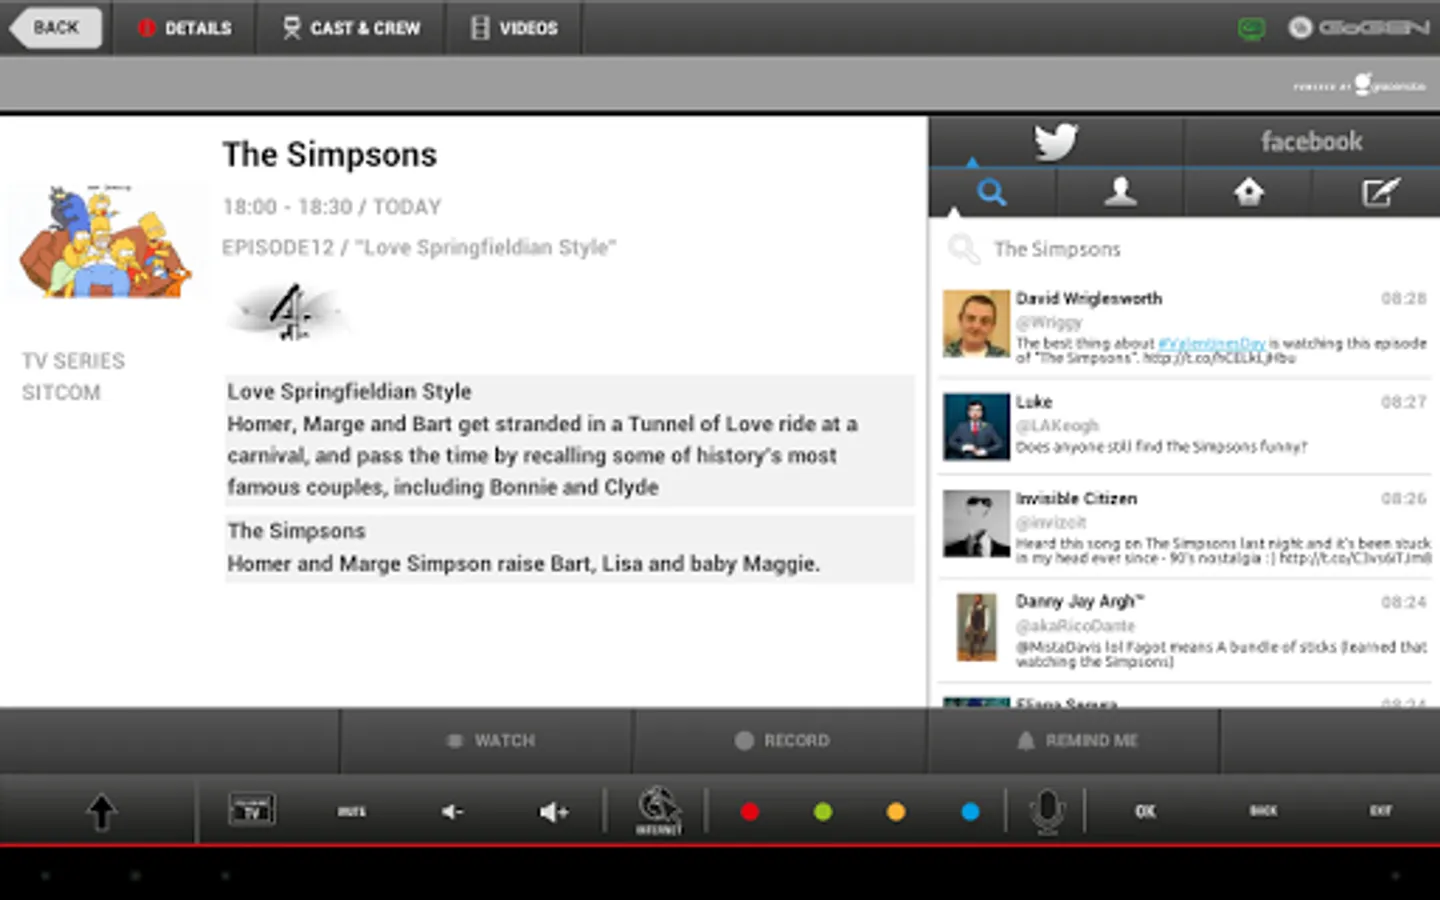This screenshot has width=1440, height=900.
Task: Click the green chat status icon
Action: pos(1251,28)
